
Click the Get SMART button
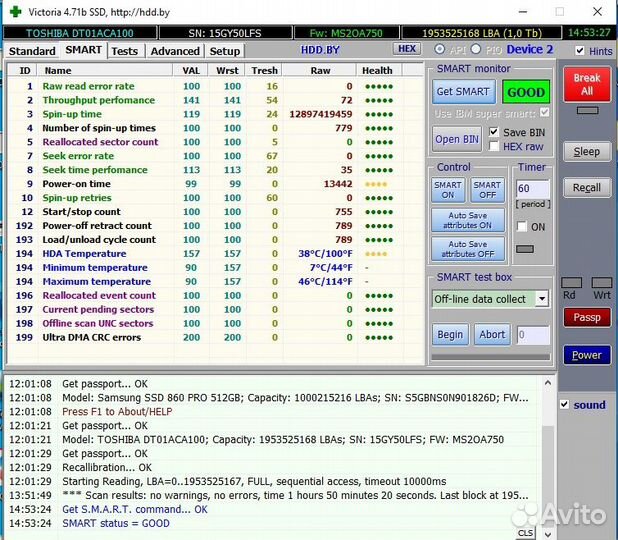click(x=462, y=91)
